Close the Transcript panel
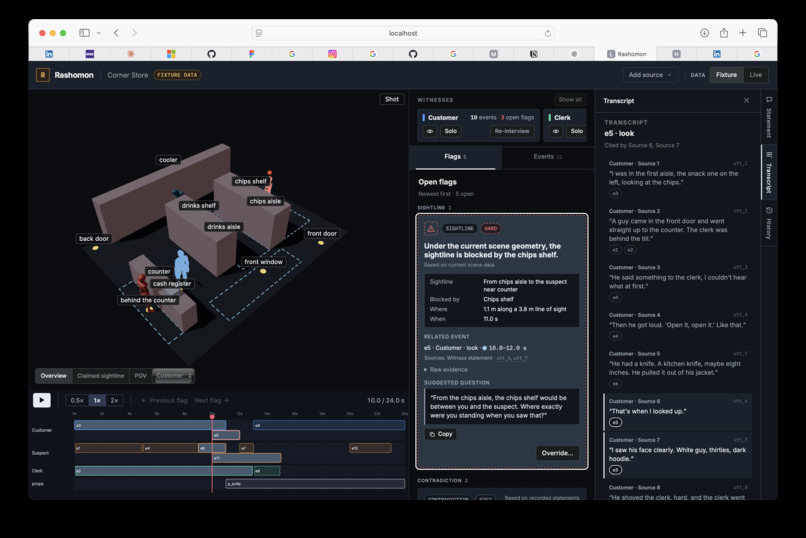This screenshot has width=806, height=538. pos(746,101)
